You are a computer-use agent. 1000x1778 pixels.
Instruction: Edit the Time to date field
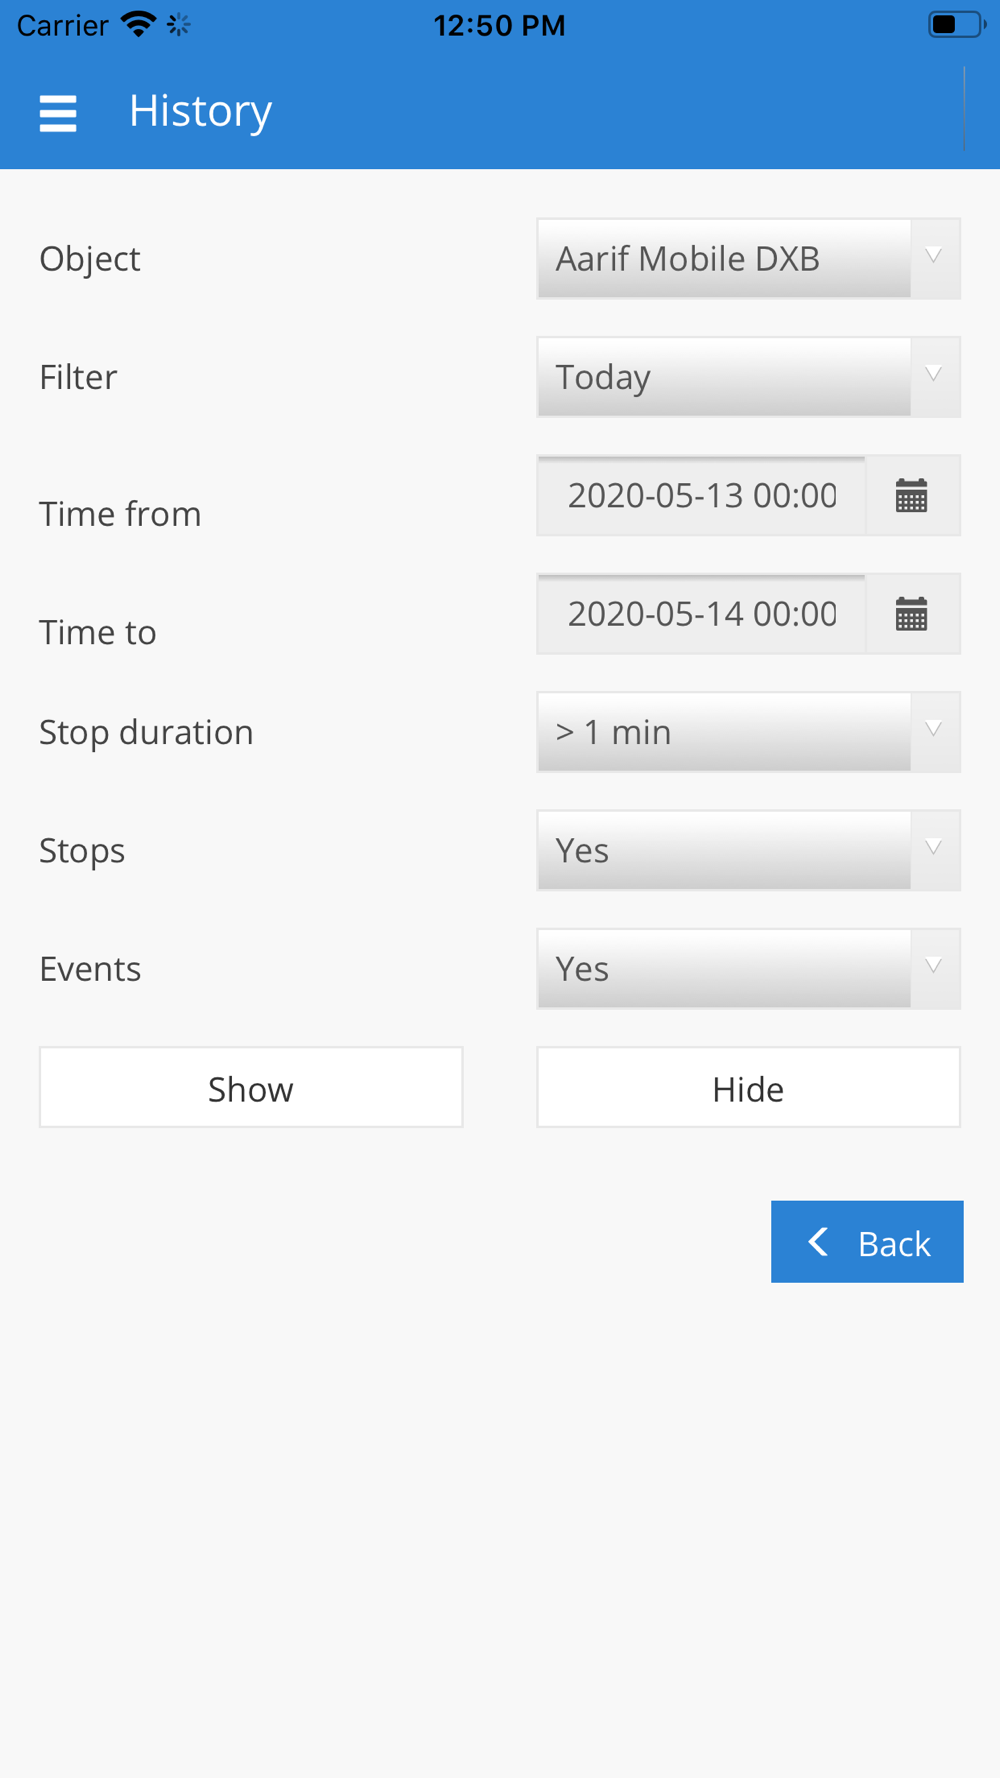tap(702, 614)
